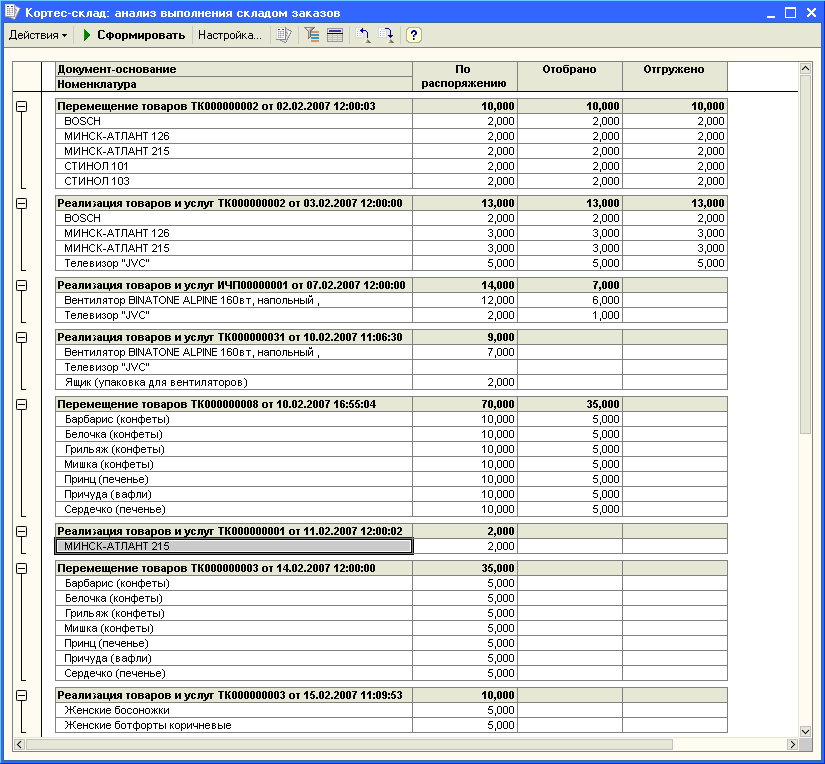Collapse group Реализация товаров ТК000000003 от 15.02.2007
Viewport: 825px width, 764px height.
[x=22, y=695]
